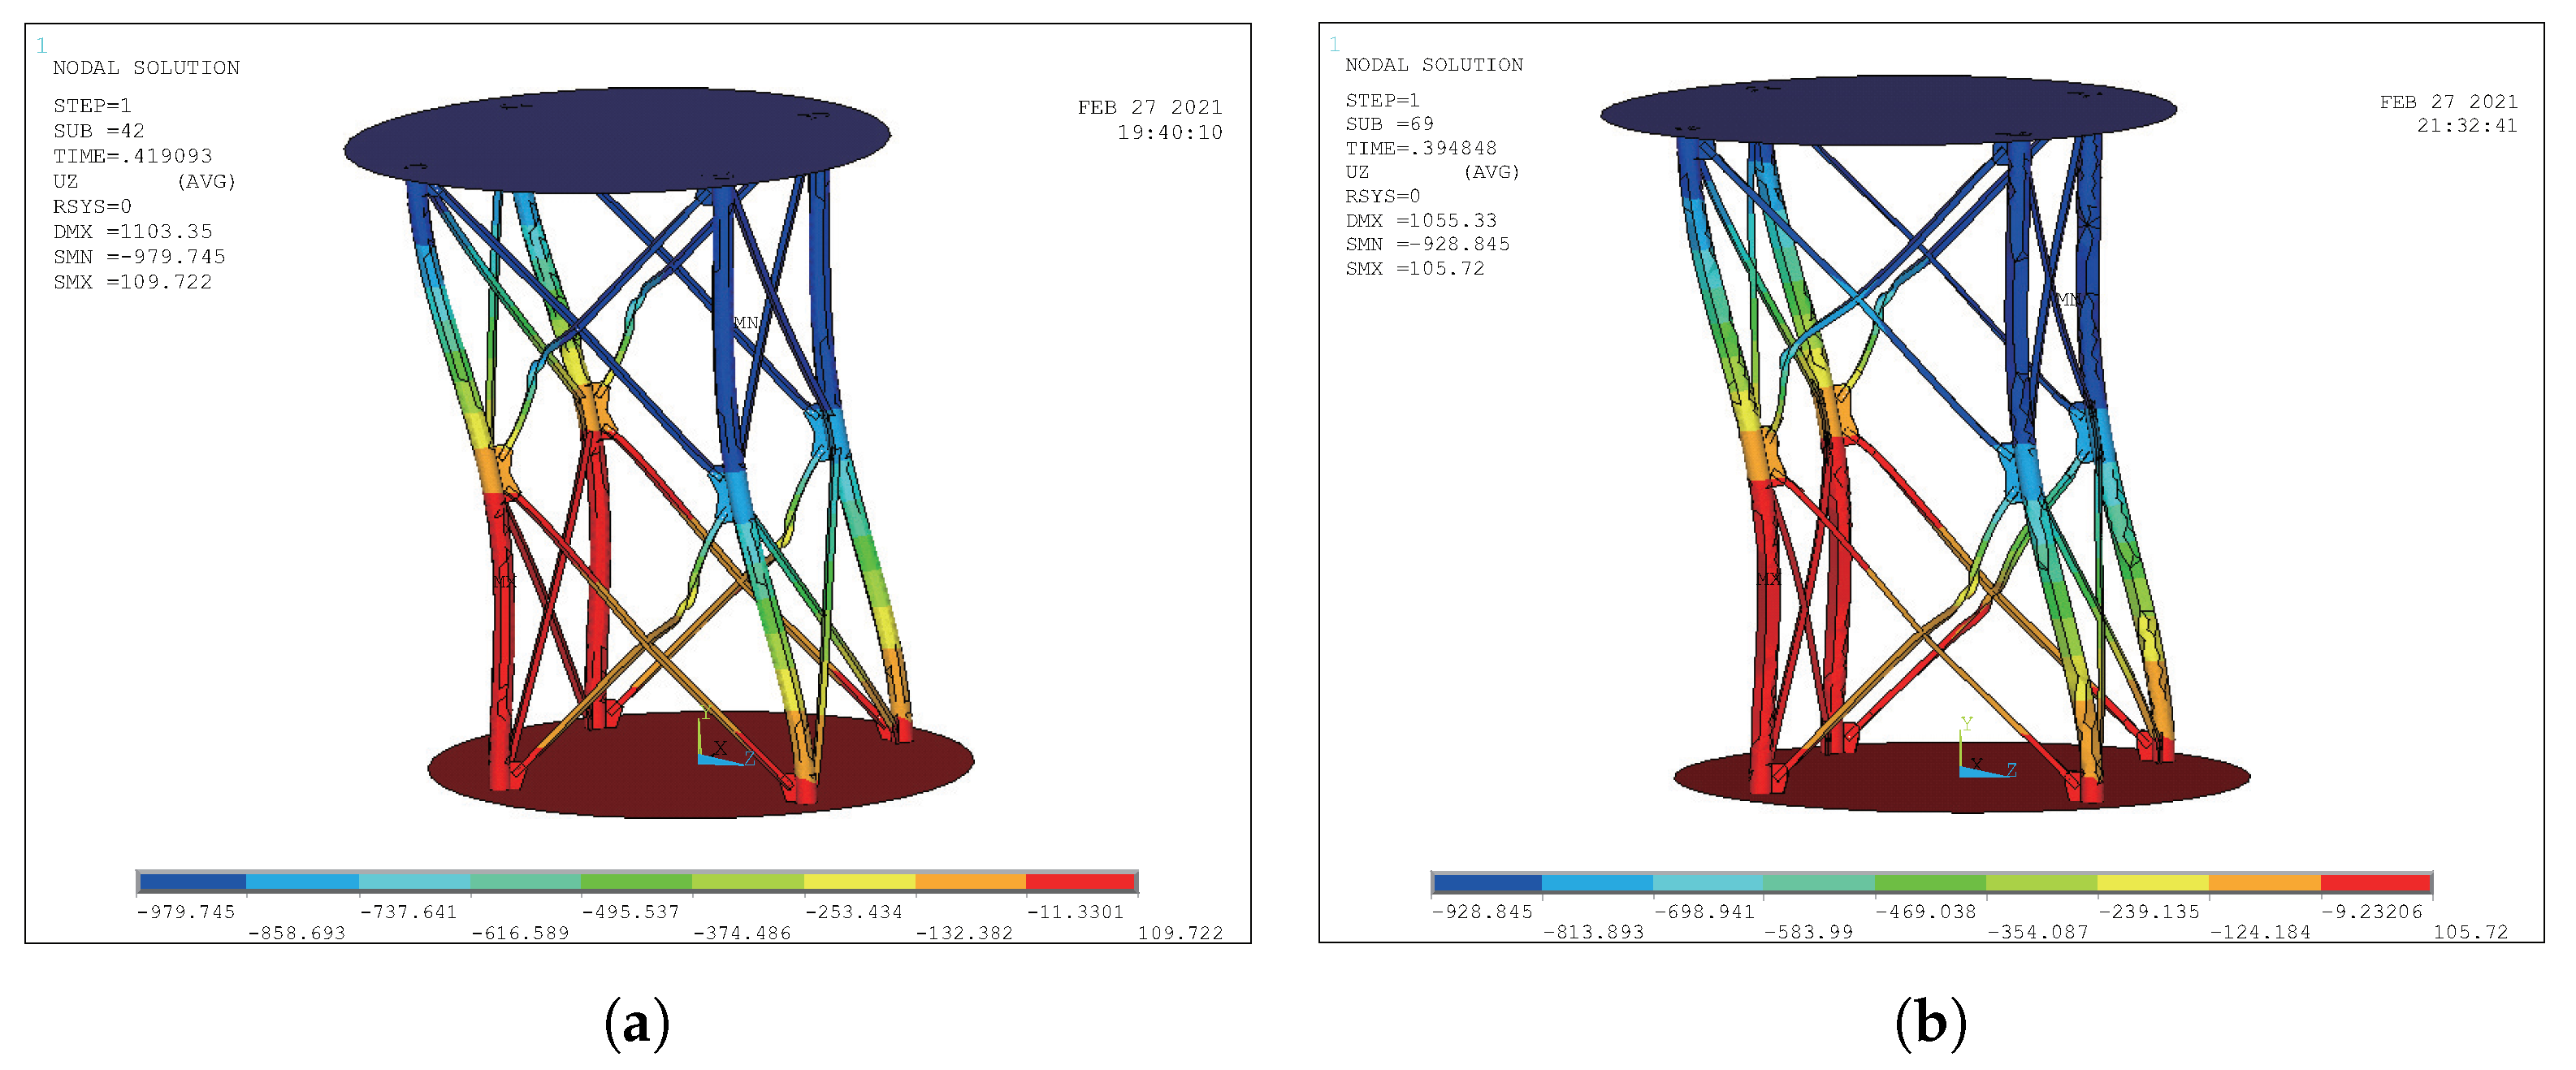Click the (b) subfigure label

point(1930,1024)
